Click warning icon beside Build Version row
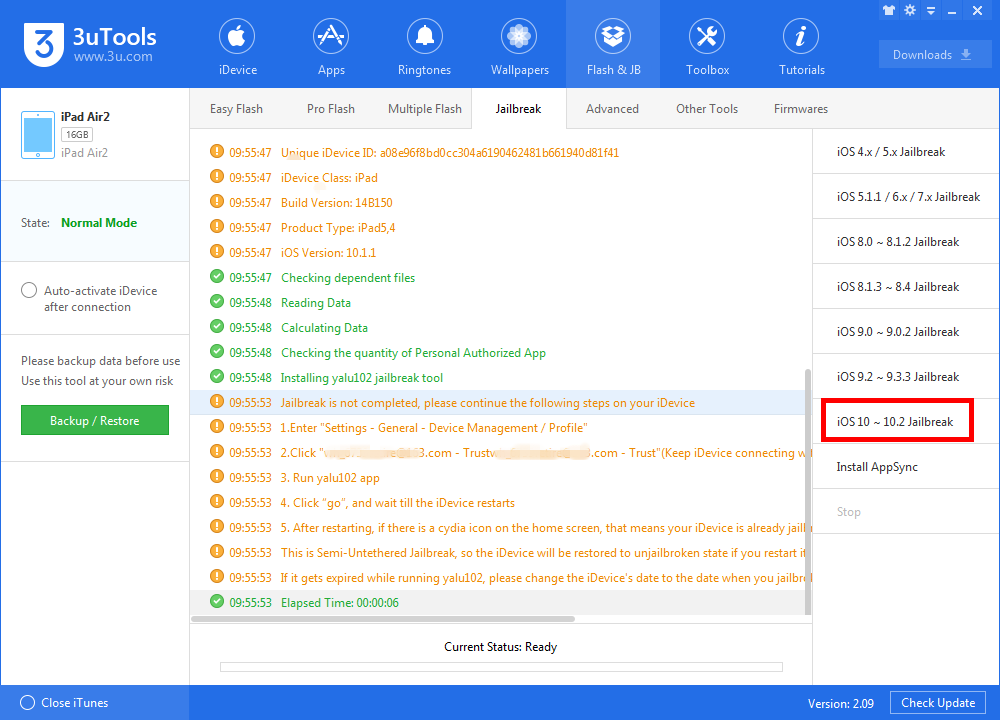Screen dimensions: 1000x720 pyautogui.click(x=217, y=202)
